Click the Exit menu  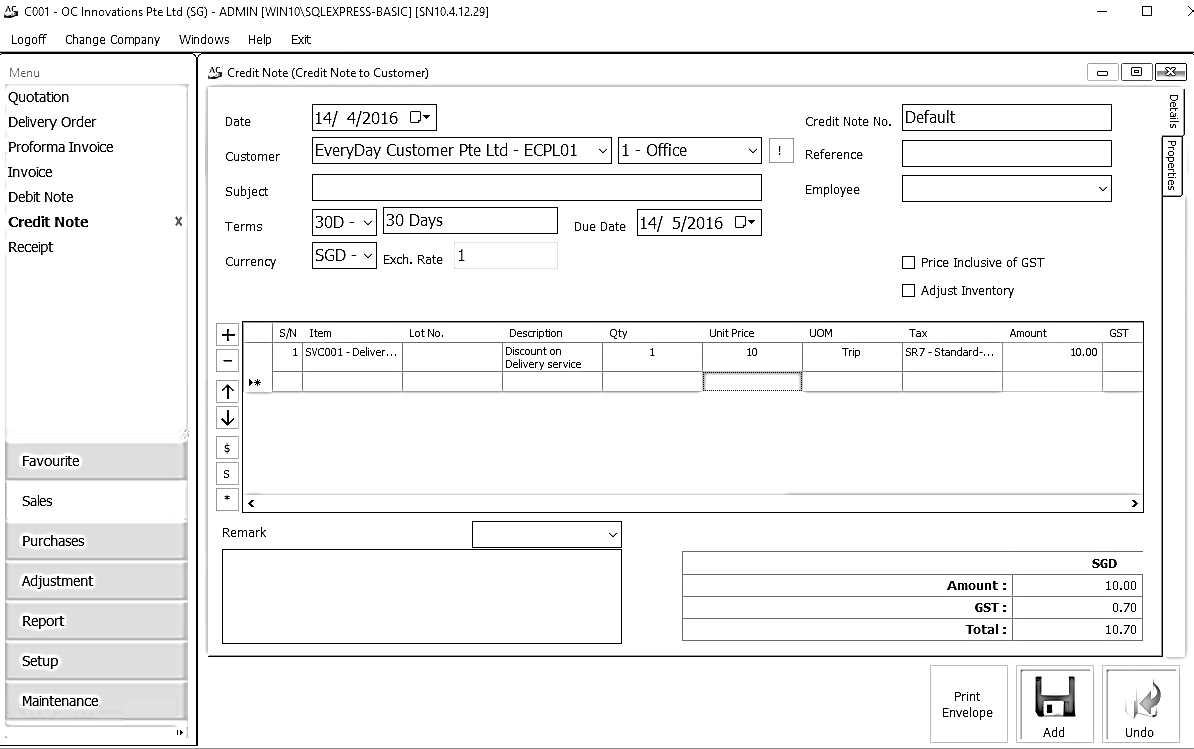301,40
